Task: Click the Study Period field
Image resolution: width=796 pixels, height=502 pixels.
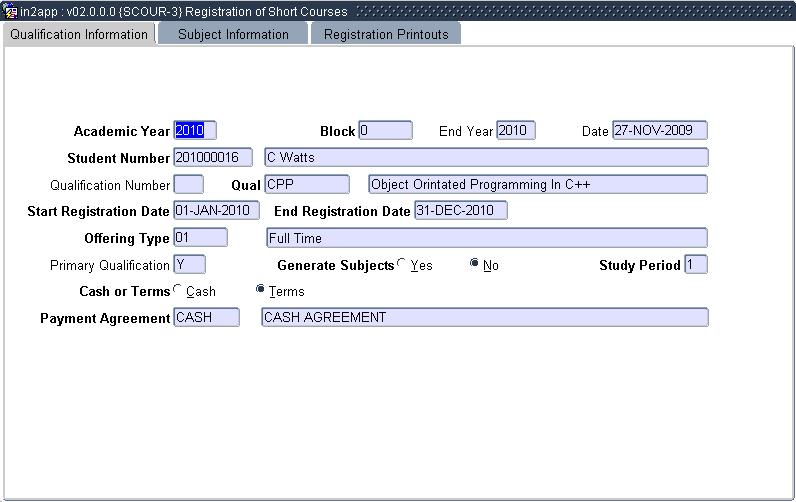Action: 695,264
